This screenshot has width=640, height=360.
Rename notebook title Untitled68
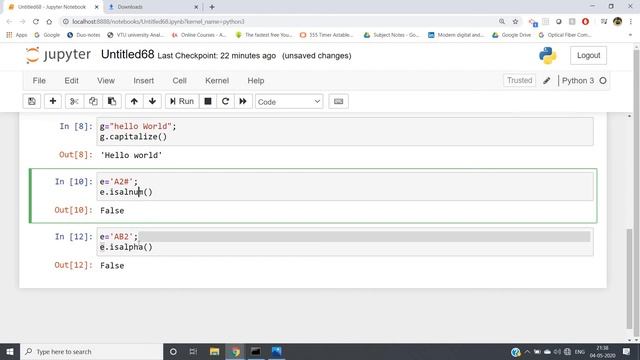coord(127,55)
